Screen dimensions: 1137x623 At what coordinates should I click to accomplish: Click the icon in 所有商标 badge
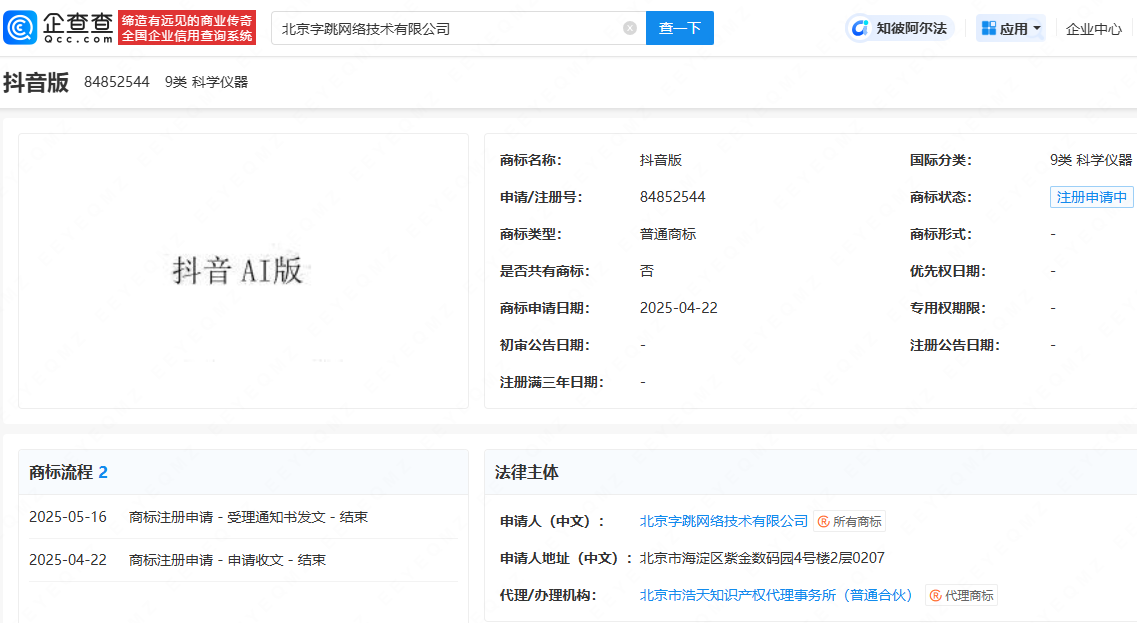point(824,521)
